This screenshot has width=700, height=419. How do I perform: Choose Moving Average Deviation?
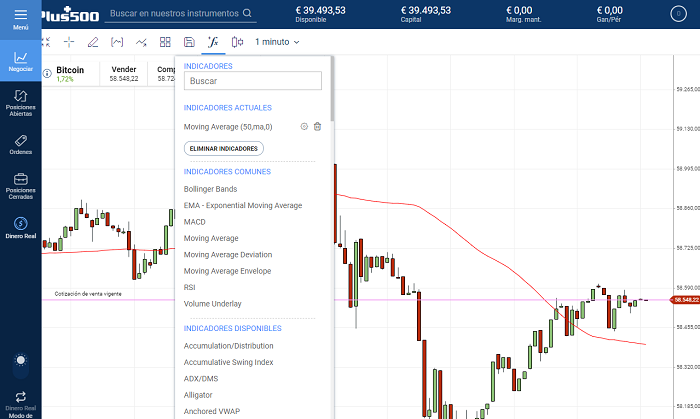(228, 255)
